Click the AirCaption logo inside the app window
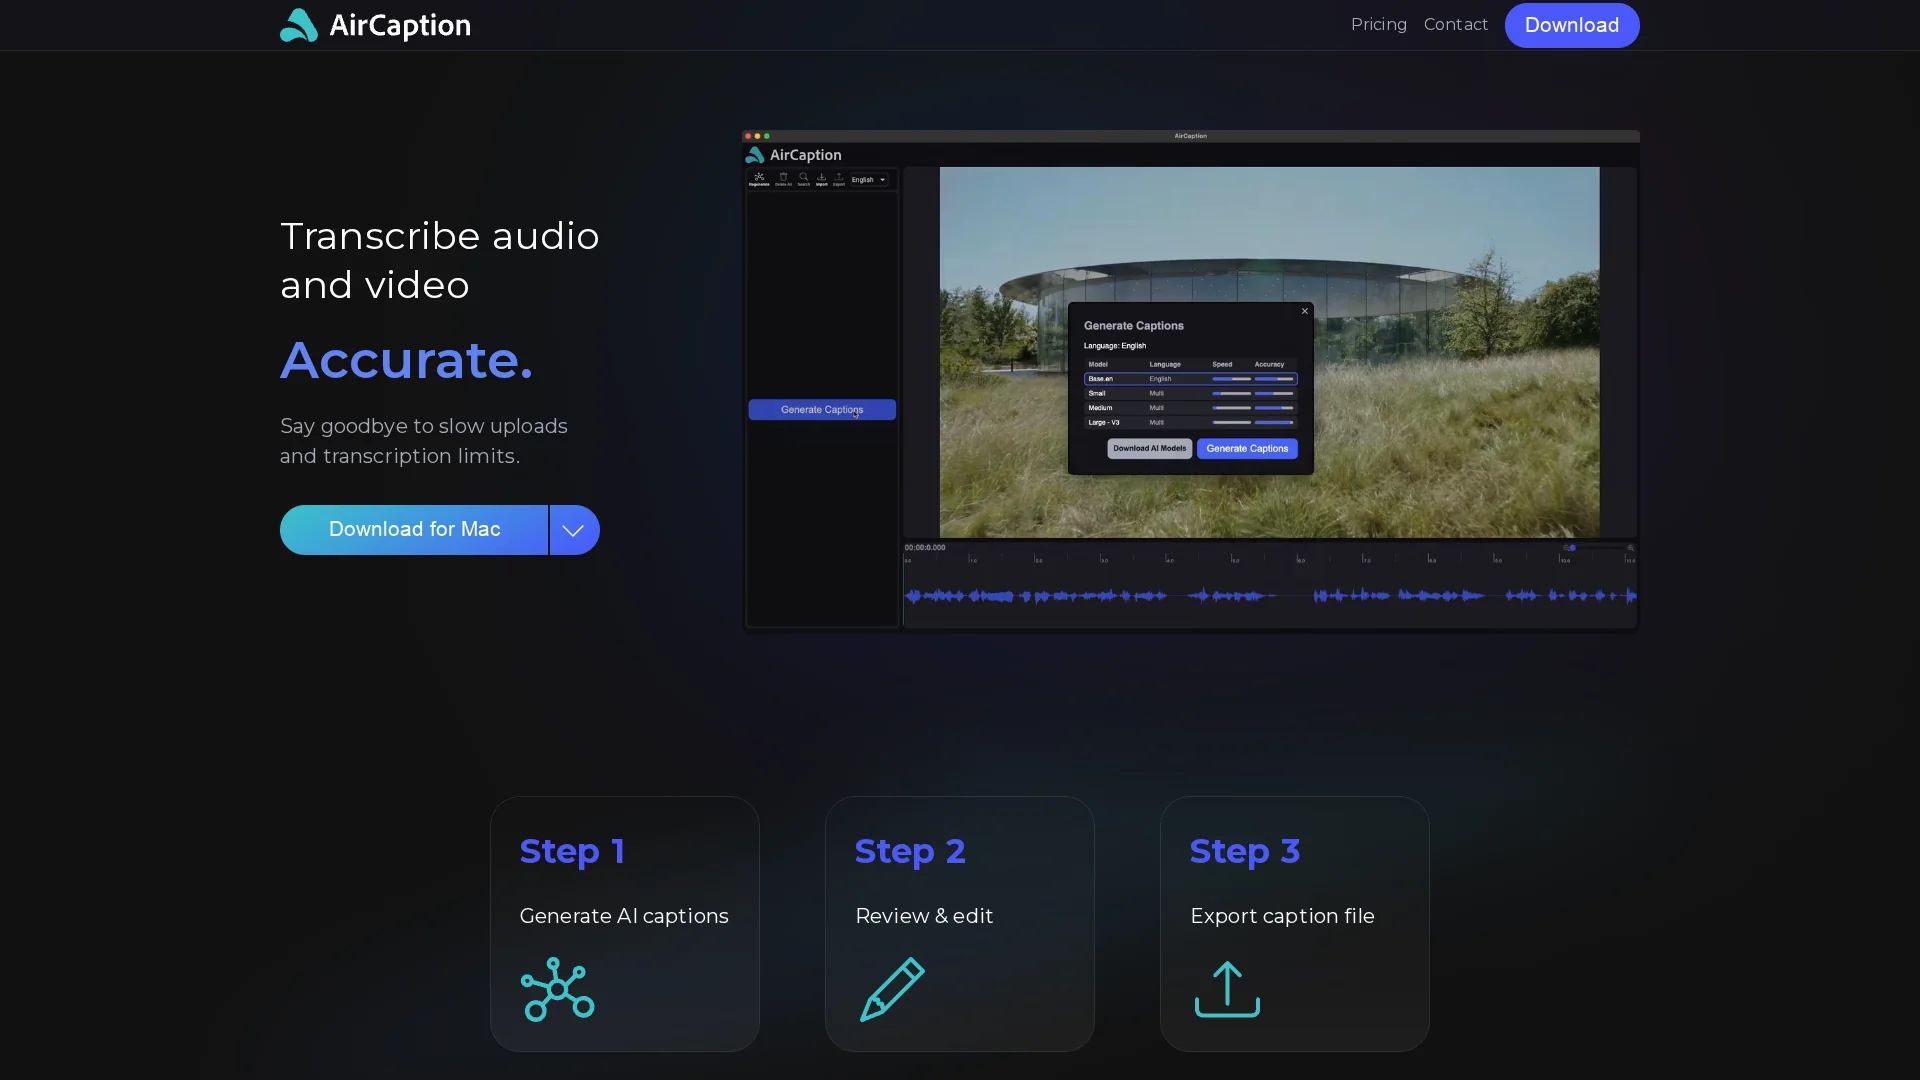 pos(794,155)
